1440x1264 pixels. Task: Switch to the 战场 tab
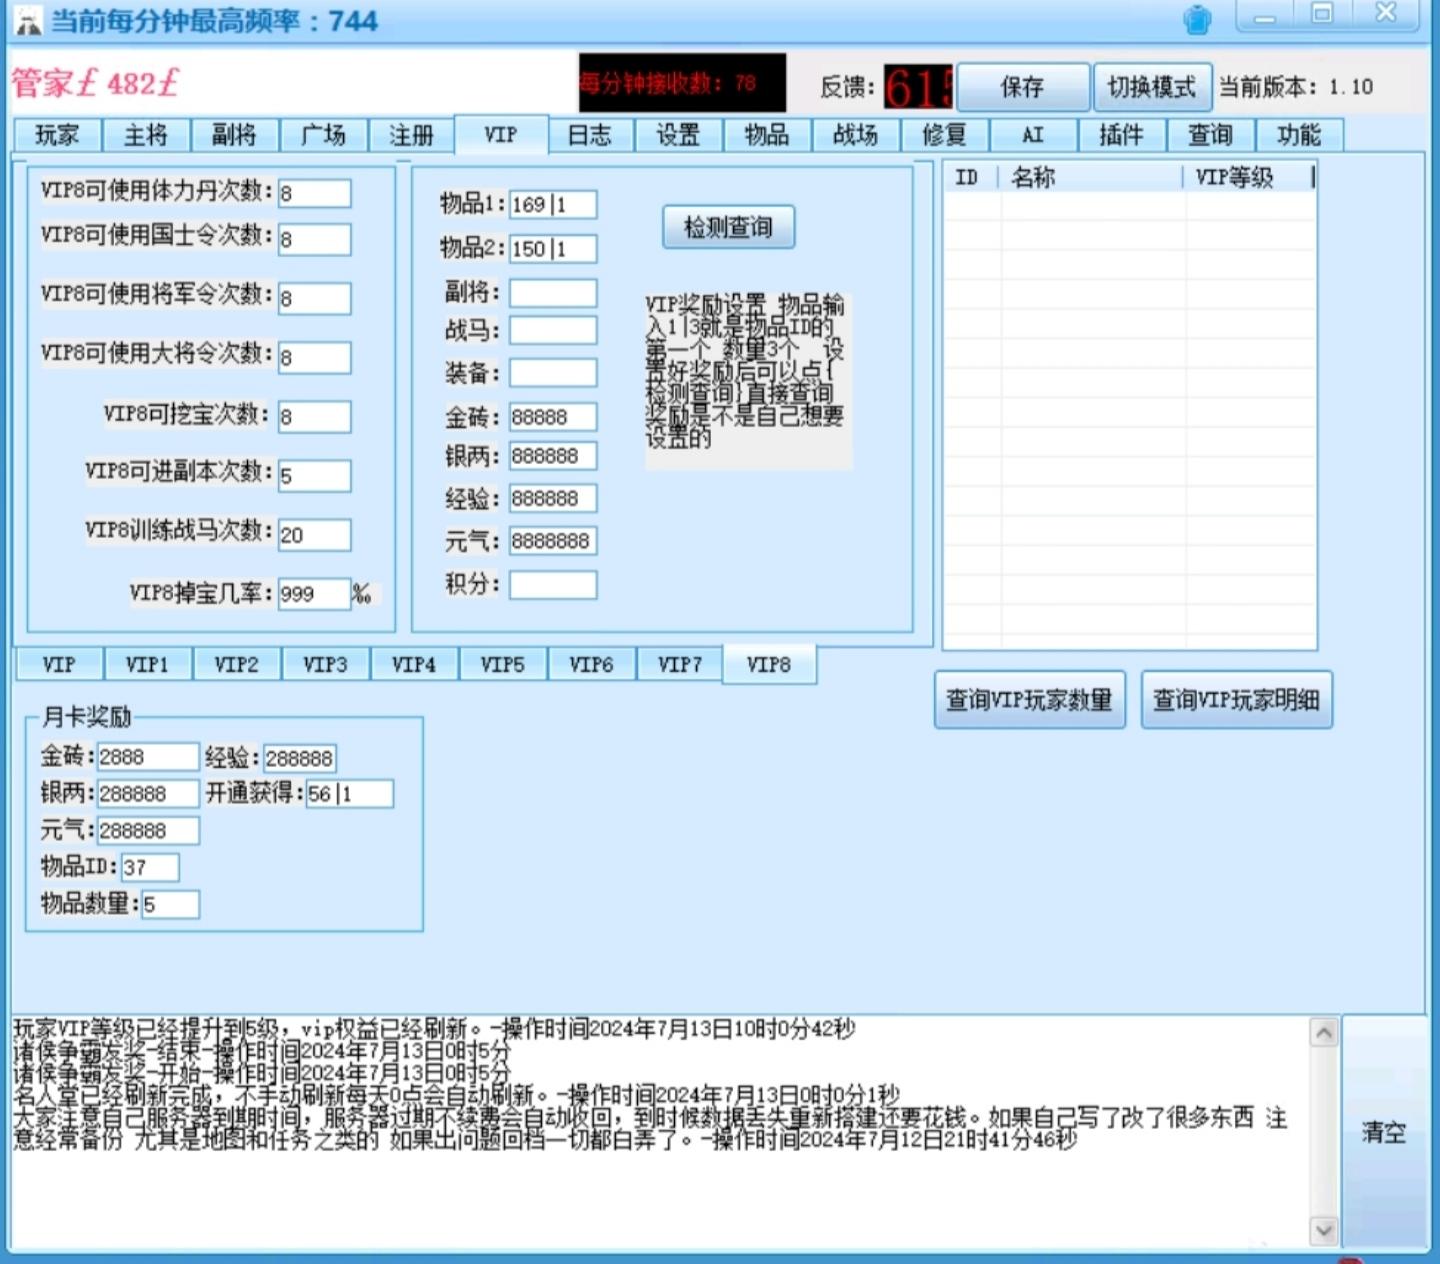pos(856,135)
